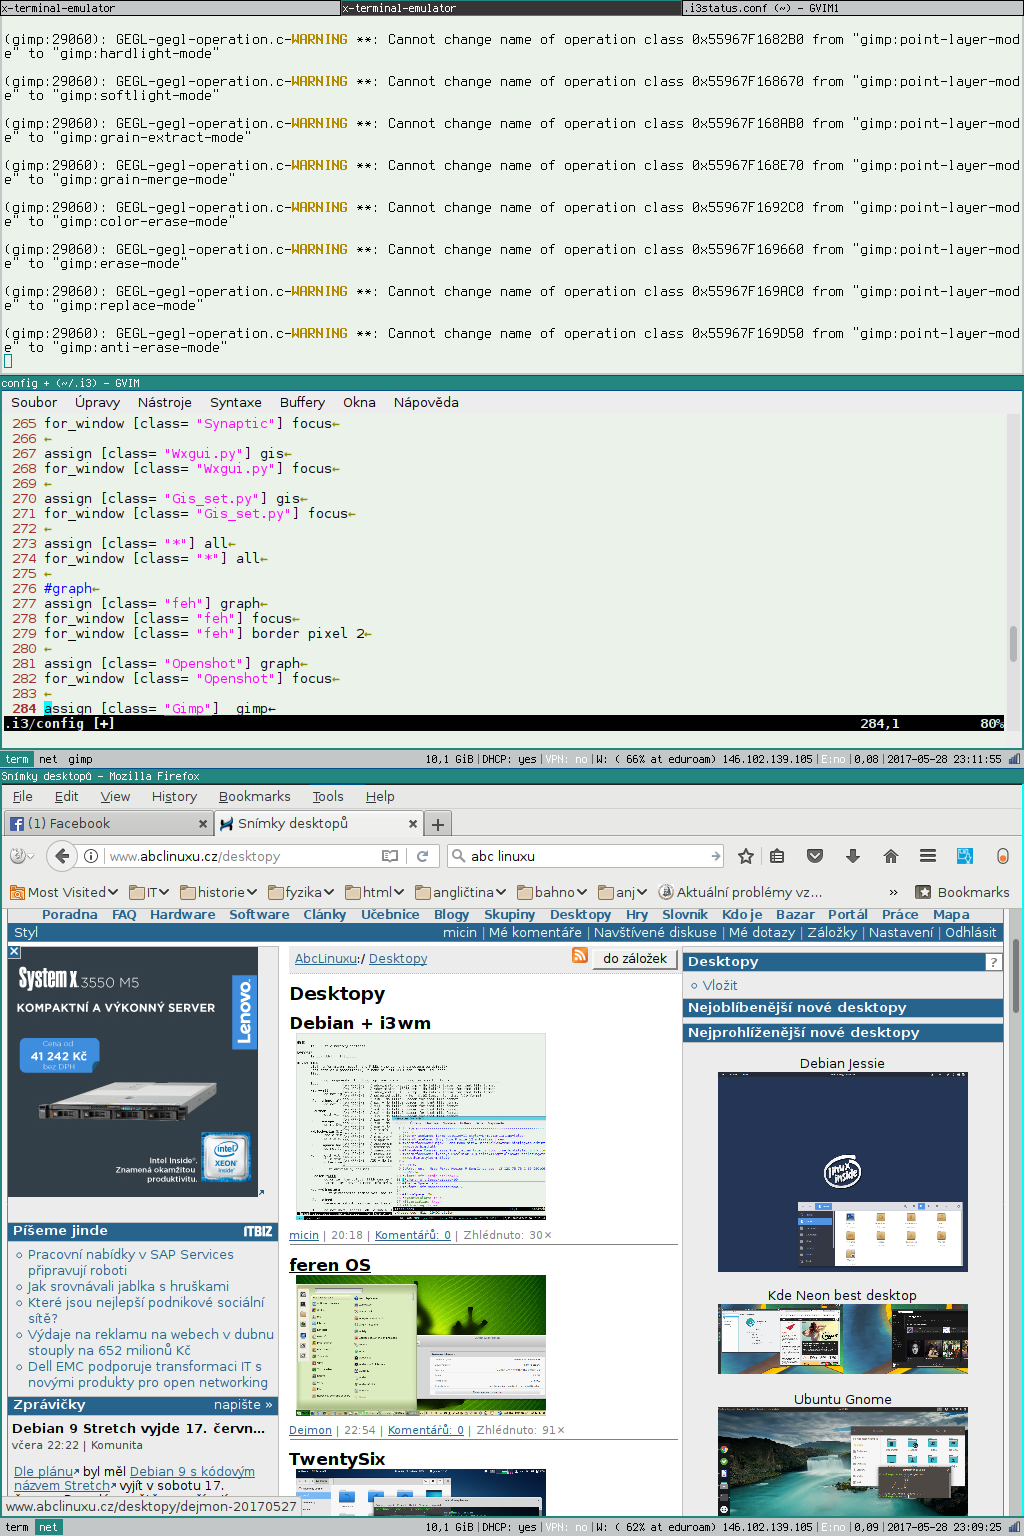1024x1536 pixels.
Task: Toggle Reader View in the address bar
Action: [390, 856]
